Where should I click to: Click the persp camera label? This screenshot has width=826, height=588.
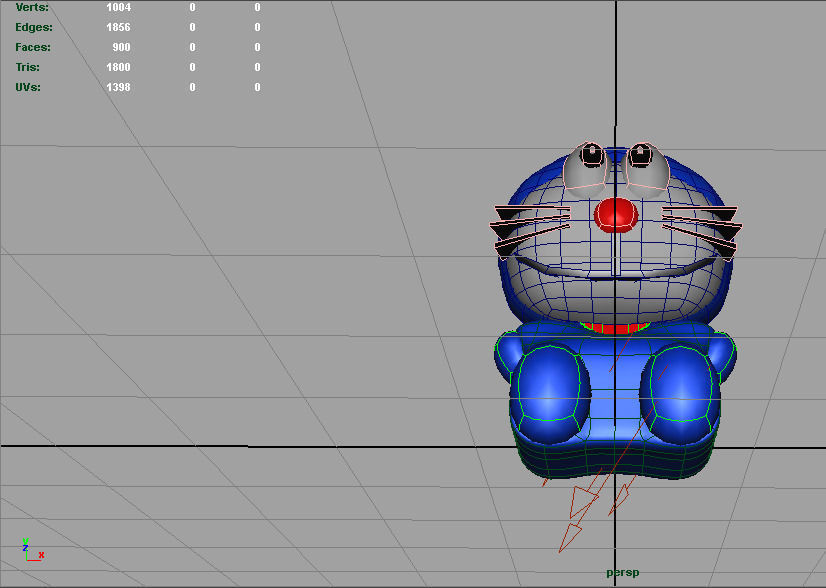(x=622, y=573)
